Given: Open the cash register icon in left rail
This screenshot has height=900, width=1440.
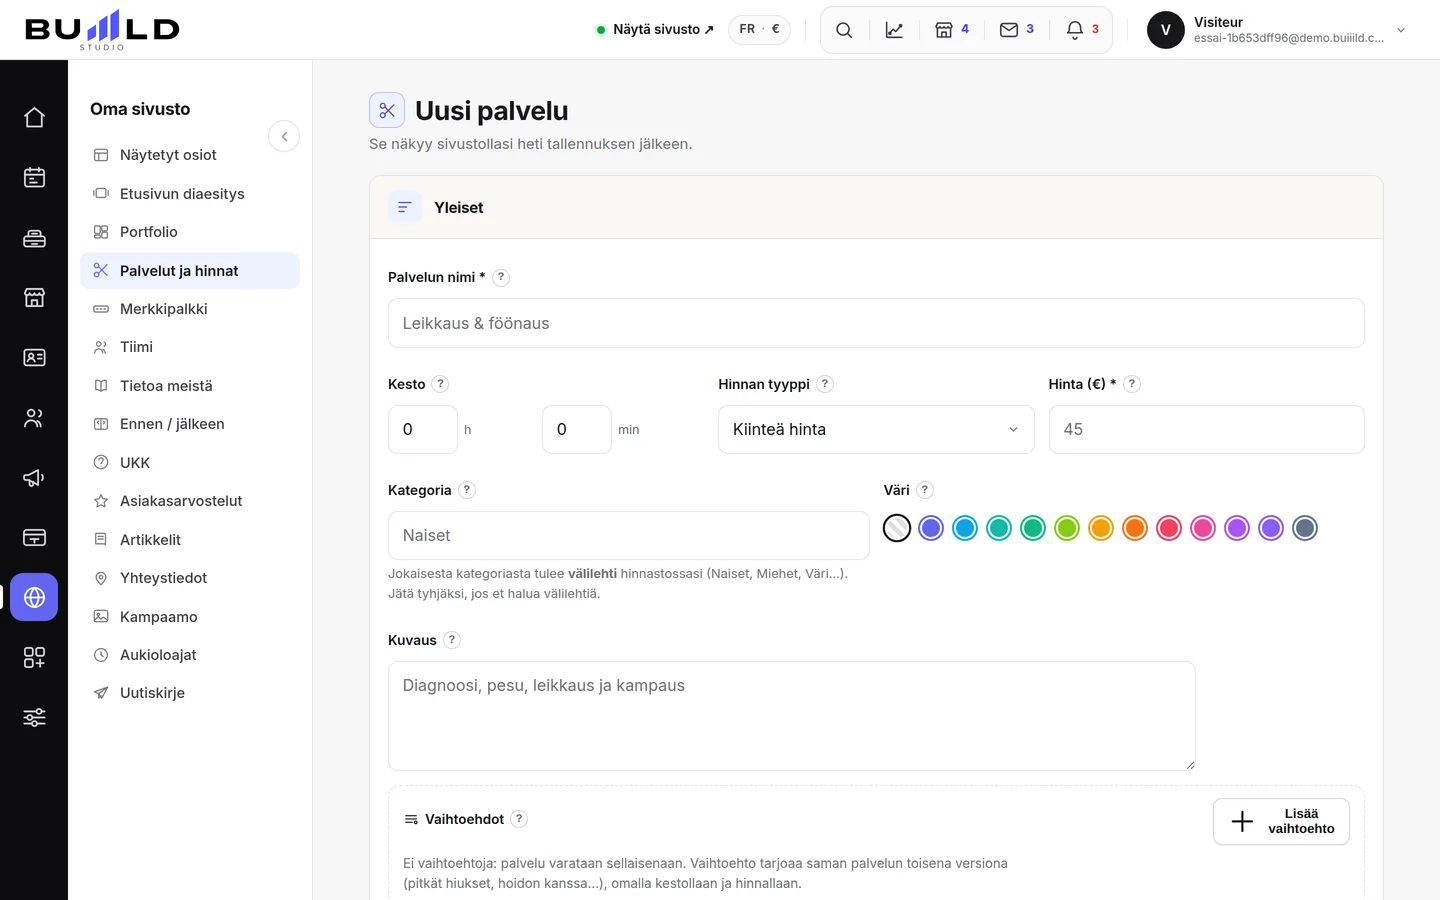Looking at the screenshot, I should click(34, 238).
